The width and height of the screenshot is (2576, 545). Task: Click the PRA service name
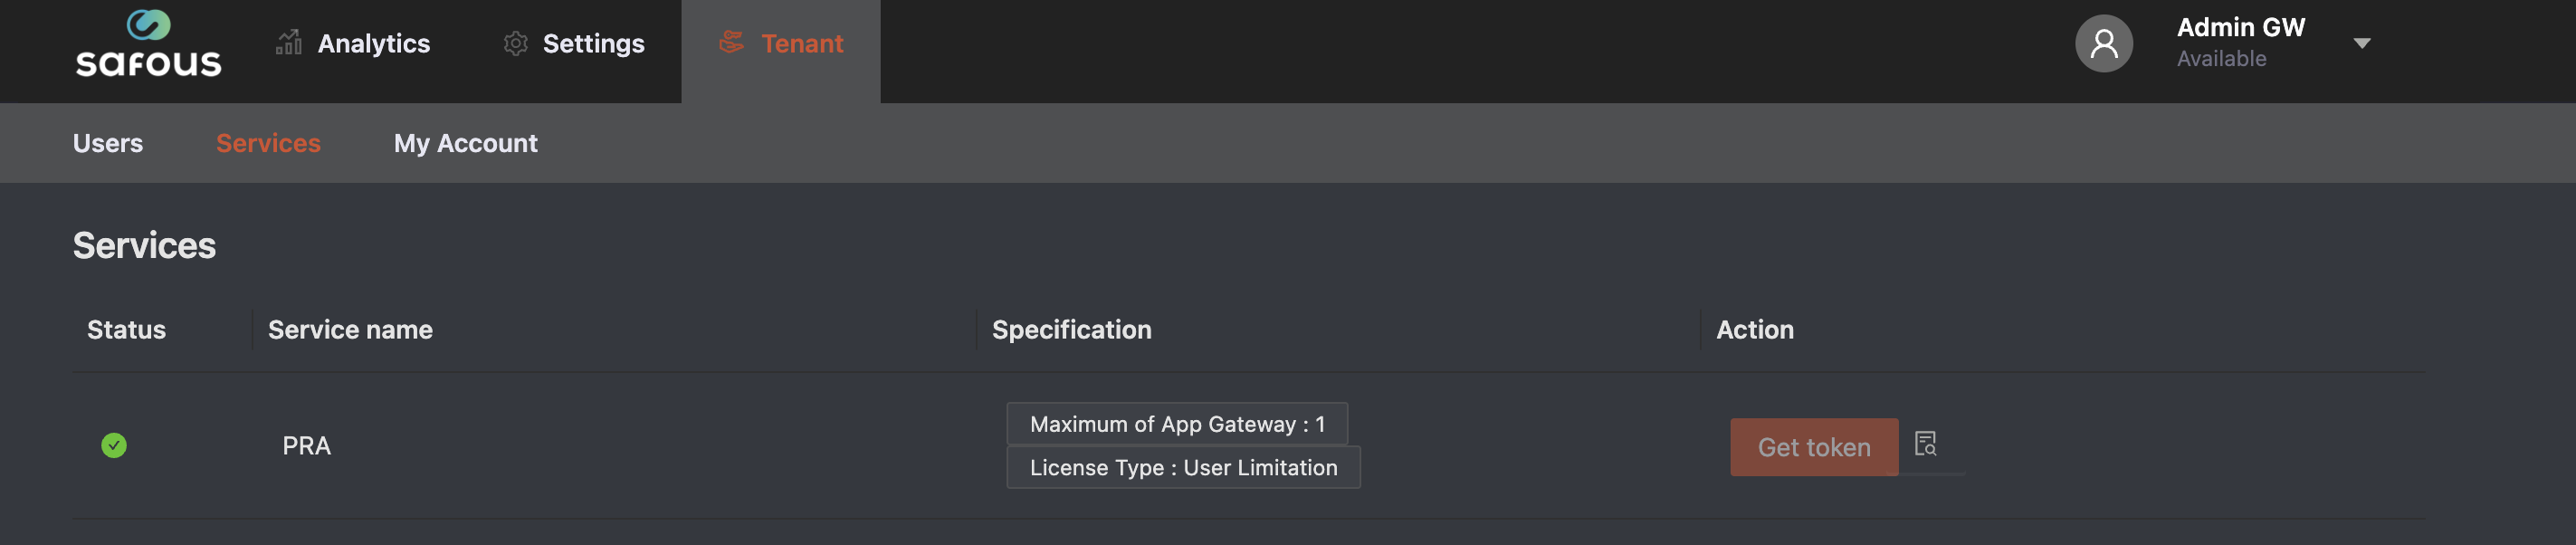pyautogui.click(x=306, y=445)
